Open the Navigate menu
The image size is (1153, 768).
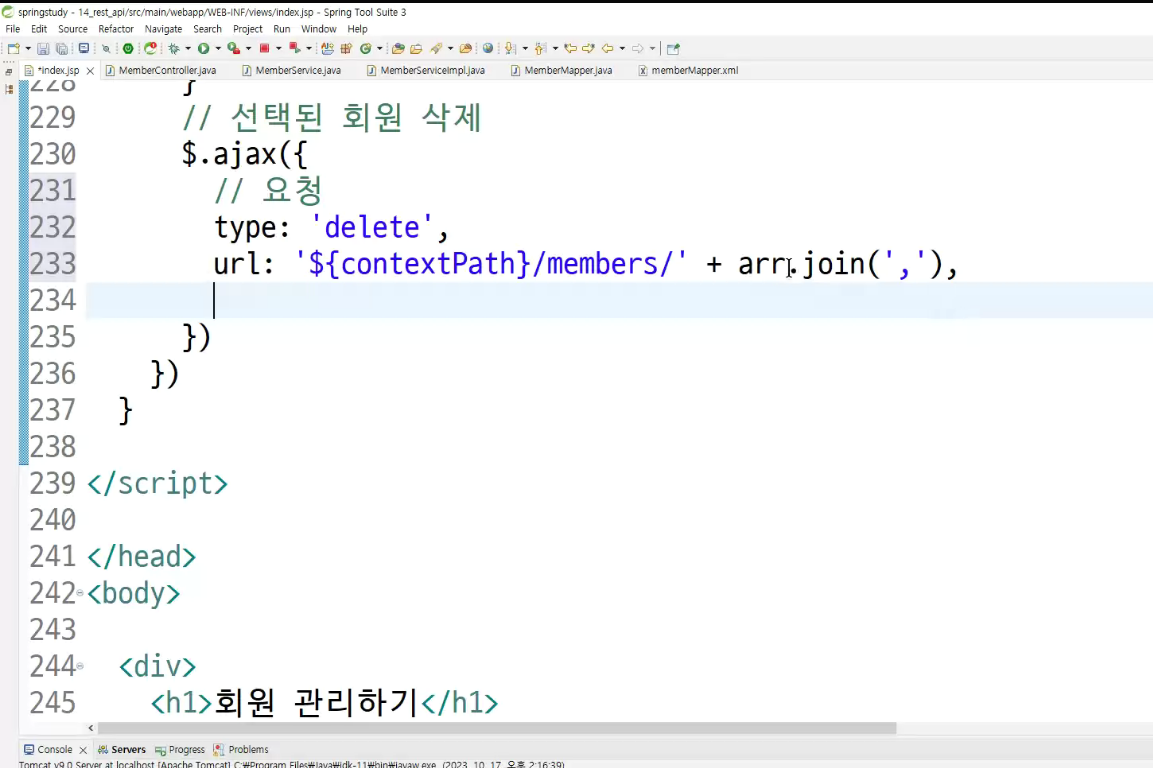163,29
